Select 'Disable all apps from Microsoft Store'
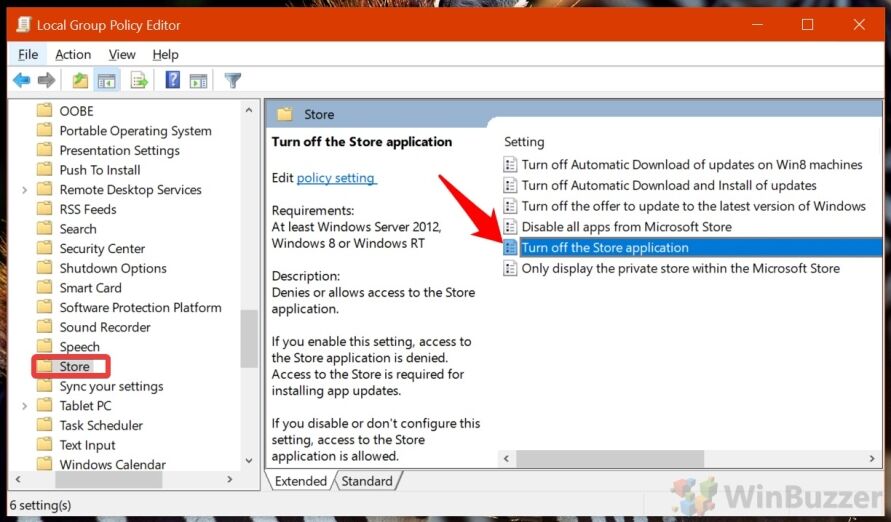 pyautogui.click(x=626, y=227)
